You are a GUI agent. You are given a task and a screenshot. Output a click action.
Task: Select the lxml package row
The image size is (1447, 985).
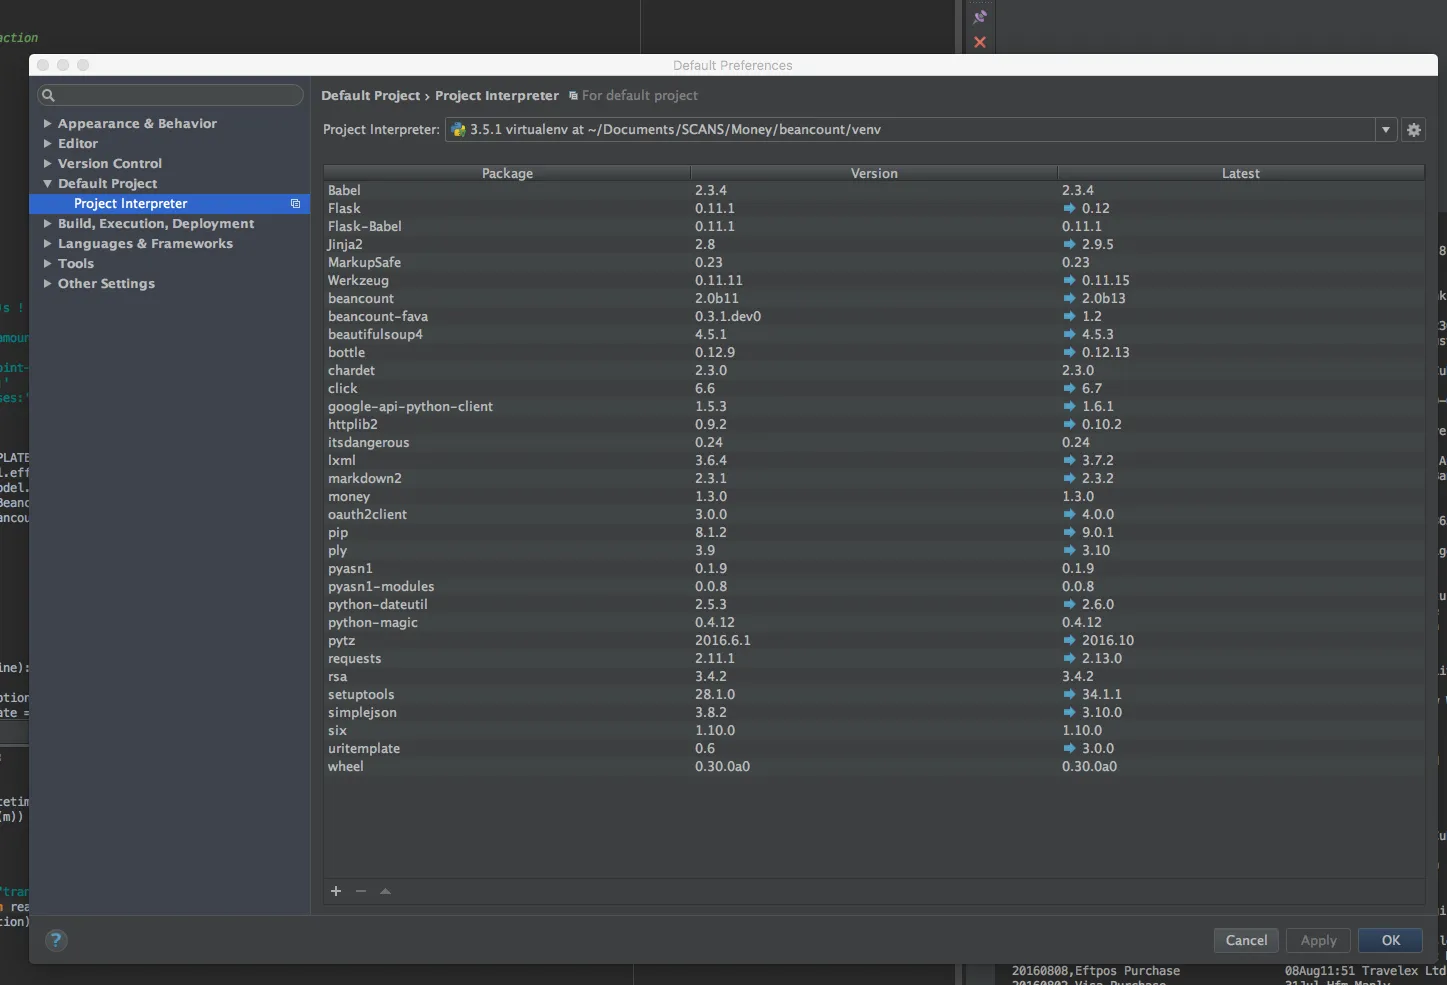[x=874, y=460]
